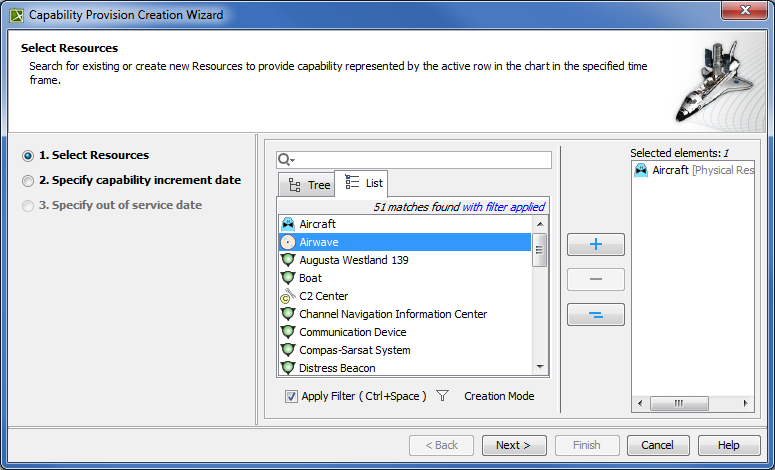Click the Communication Device element icon
Image resolution: width=775 pixels, height=470 pixels.
(x=288, y=332)
